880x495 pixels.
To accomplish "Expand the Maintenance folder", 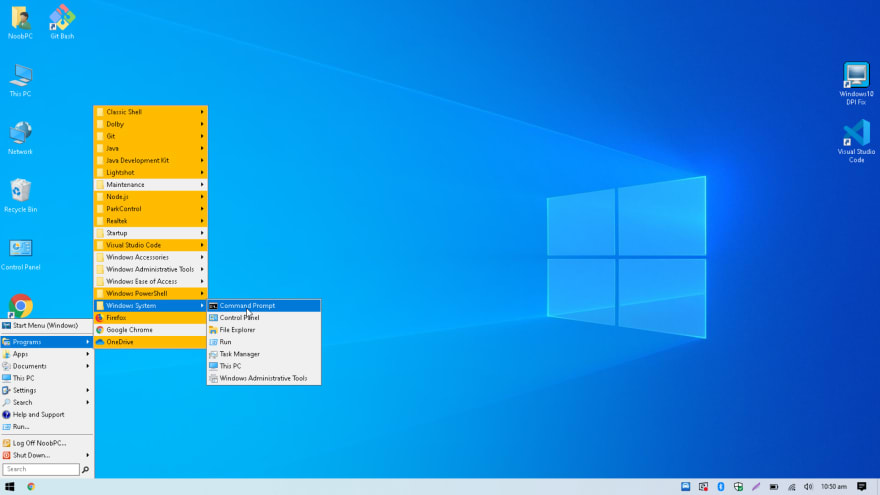I will (150, 185).
